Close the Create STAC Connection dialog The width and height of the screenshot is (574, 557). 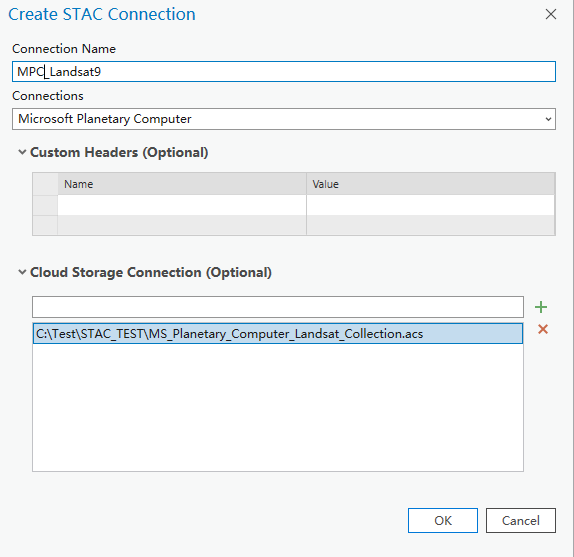point(551,14)
